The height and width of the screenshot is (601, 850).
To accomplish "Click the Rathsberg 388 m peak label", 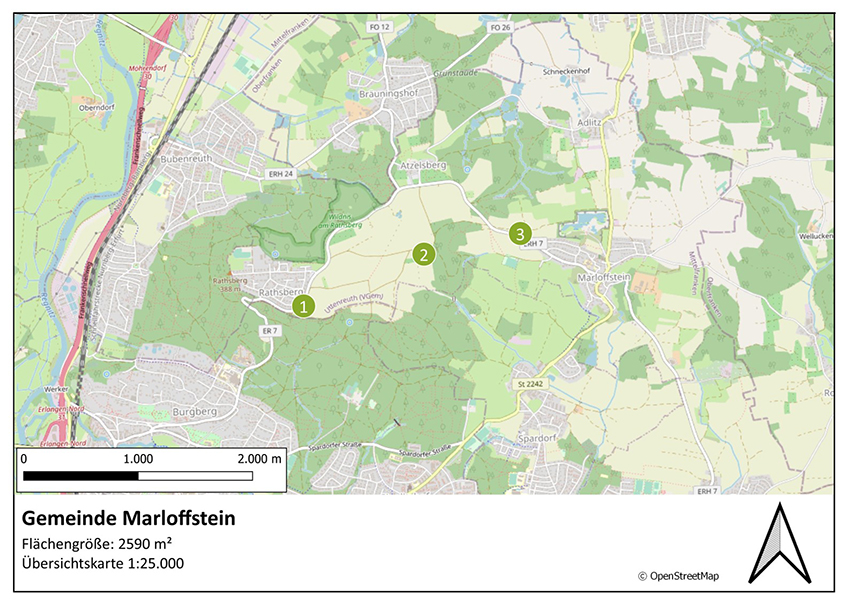I will [230, 285].
